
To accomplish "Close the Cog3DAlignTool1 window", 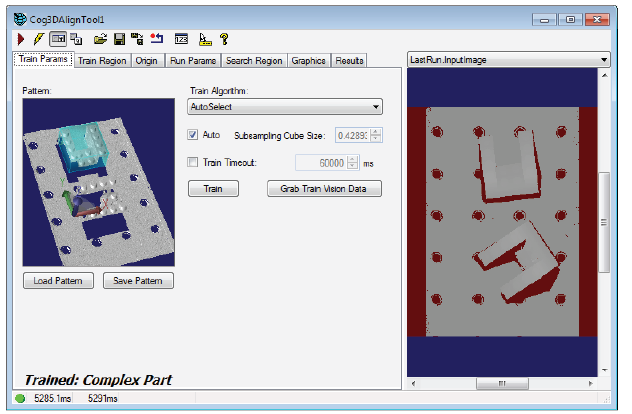I will 597,19.
